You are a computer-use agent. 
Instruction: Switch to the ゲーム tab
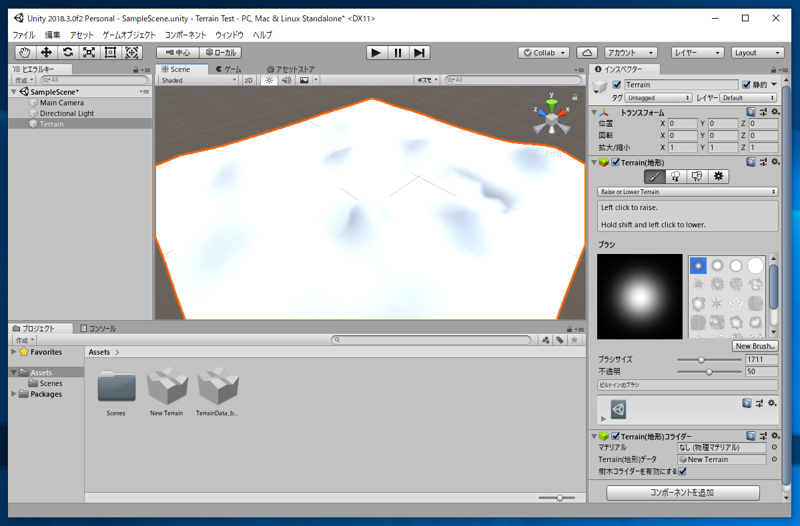pyautogui.click(x=229, y=69)
